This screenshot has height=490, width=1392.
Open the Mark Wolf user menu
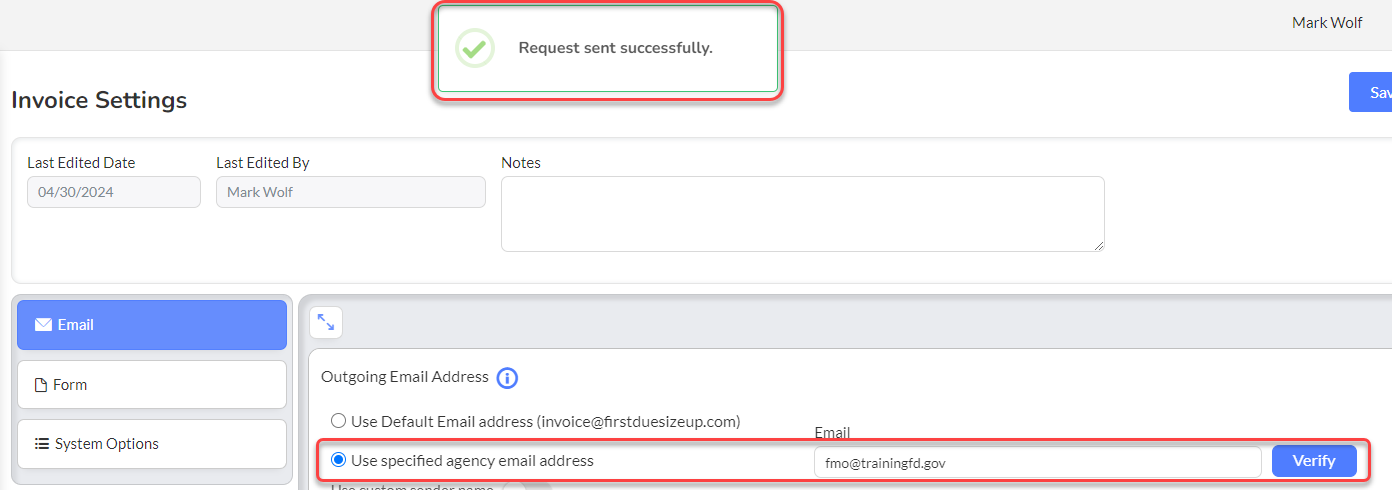pyautogui.click(x=1327, y=22)
